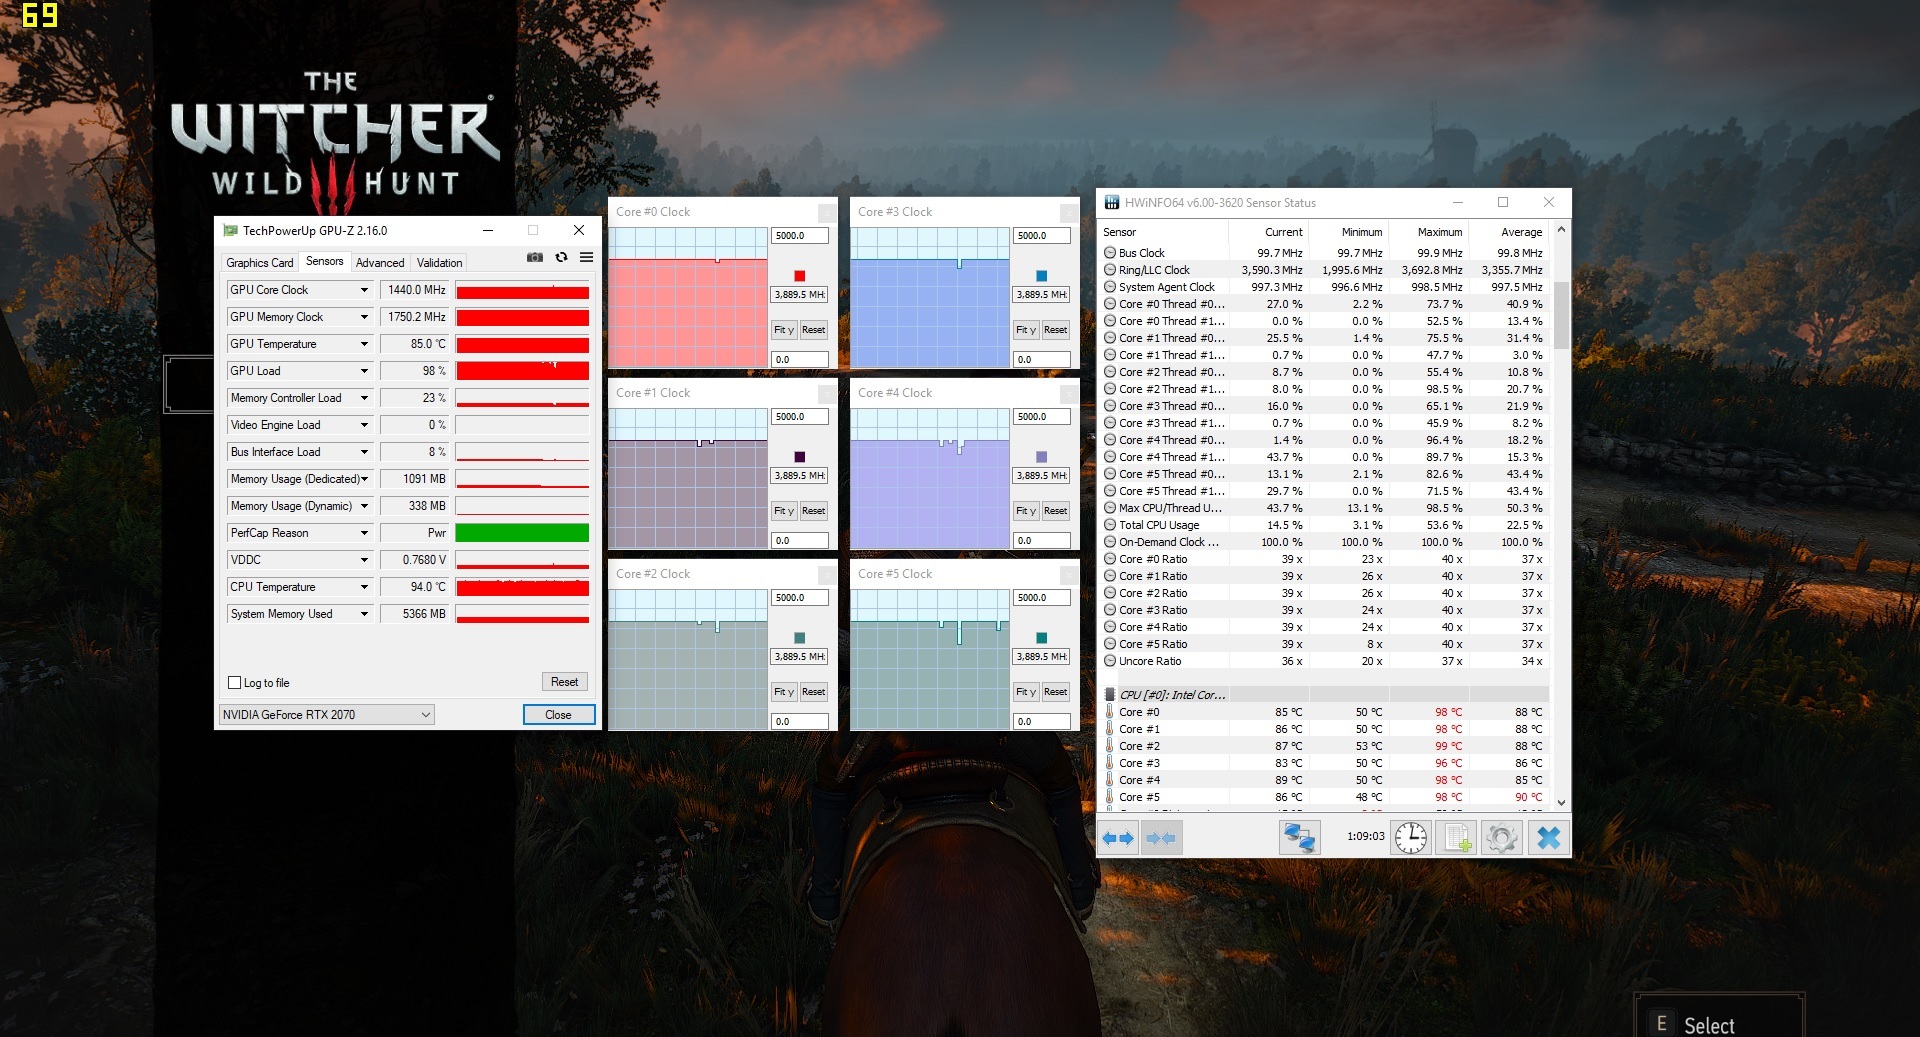The image size is (1920, 1037).
Task: Click the dark purple swatch in Core #1 Clock
Action: pos(799,457)
